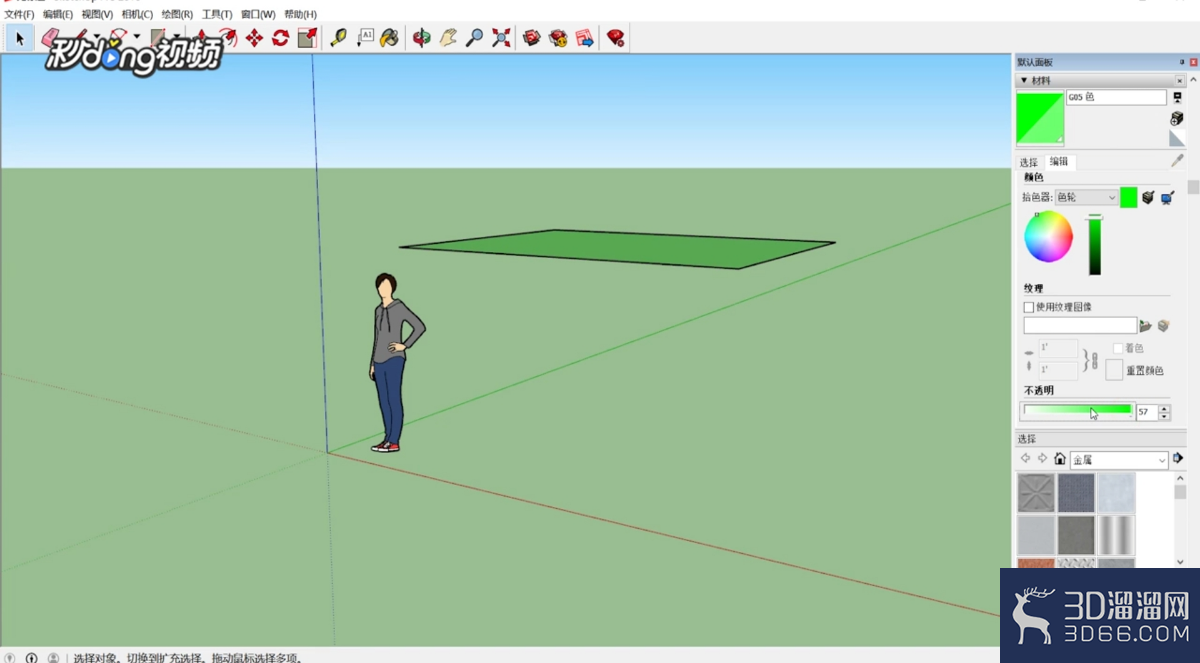The height and width of the screenshot is (663, 1200).
Task: Collapse the 材料 panel triangle
Action: [1024, 81]
